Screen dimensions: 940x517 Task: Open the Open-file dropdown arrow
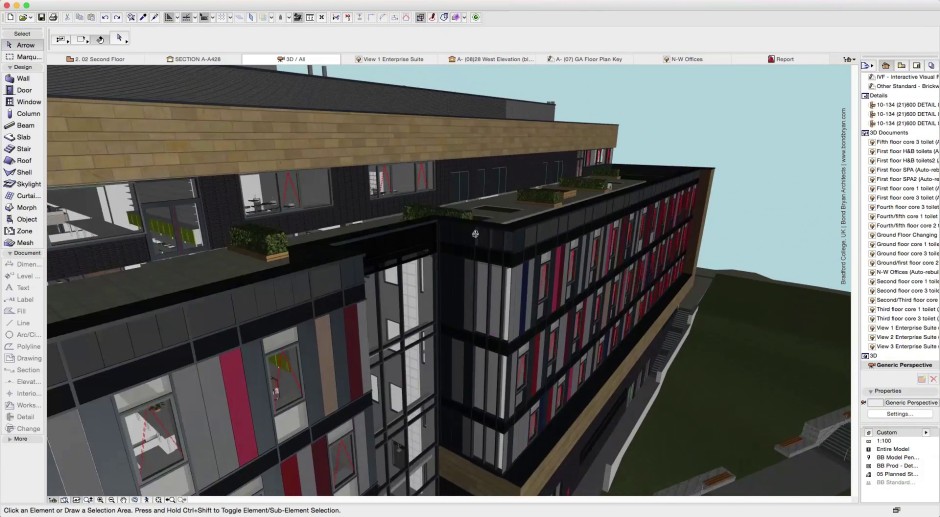[31, 18]
